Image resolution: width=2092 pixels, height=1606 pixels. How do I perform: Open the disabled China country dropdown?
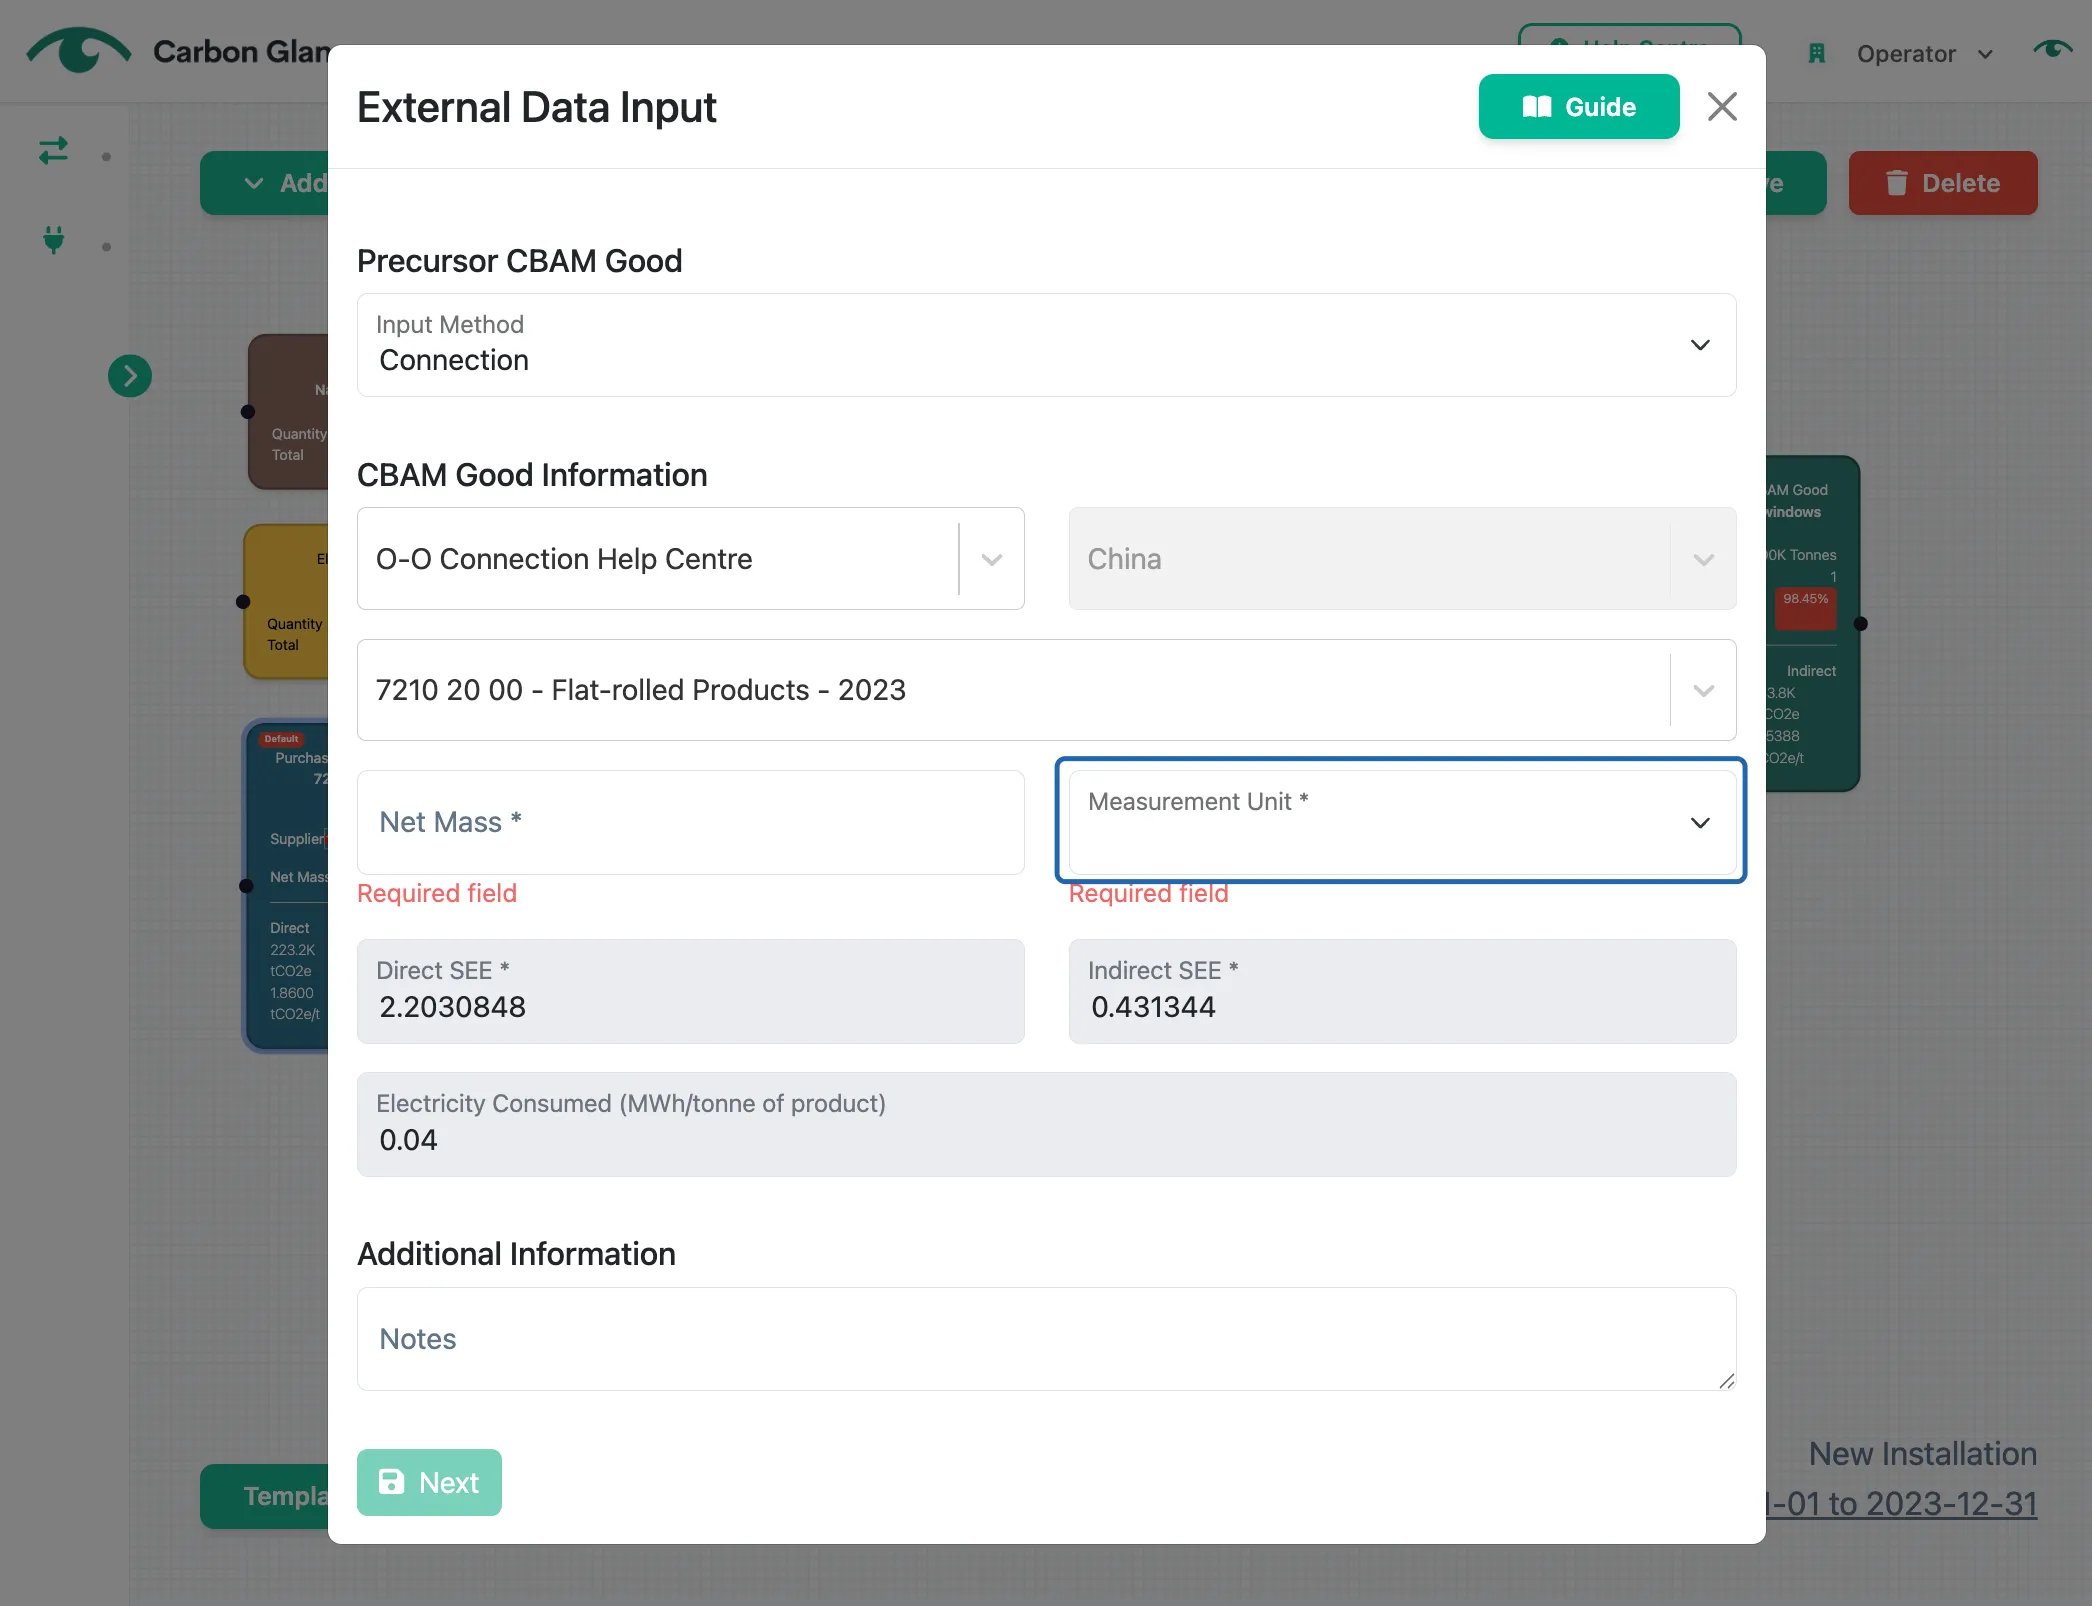click(1402, 559)
